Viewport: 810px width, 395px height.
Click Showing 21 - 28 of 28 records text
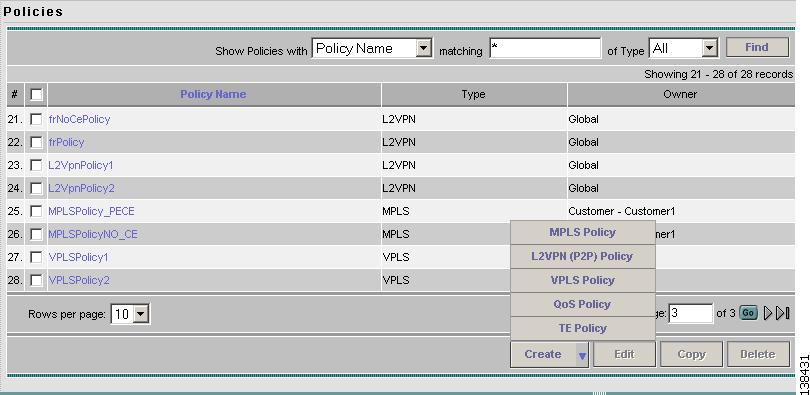718,74
